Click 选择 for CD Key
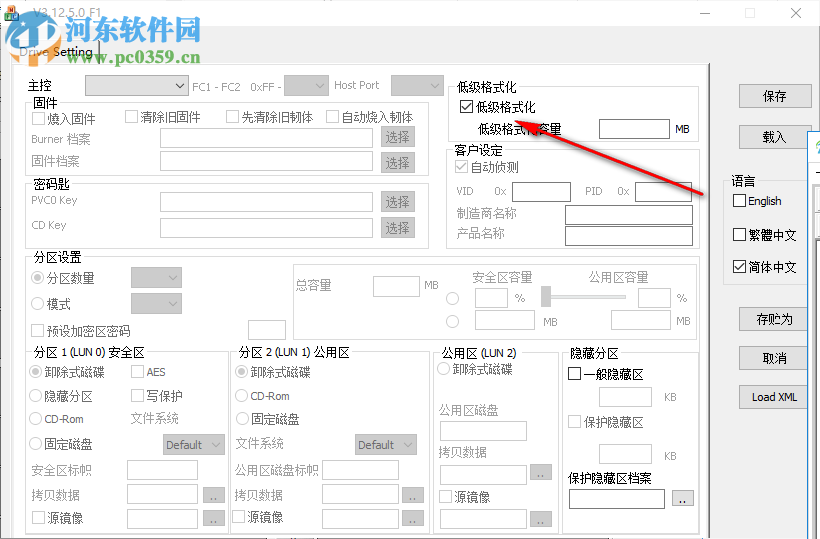Image resolution: width=820 pixels, height=539 pixels. 397,227
